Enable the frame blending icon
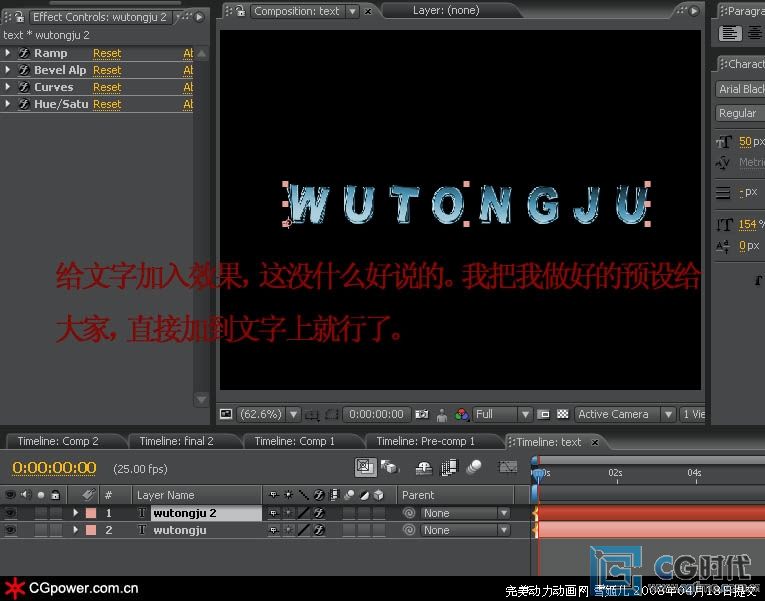Image resolution: width=765 pixels, height=601 pixels. (449, 467)
